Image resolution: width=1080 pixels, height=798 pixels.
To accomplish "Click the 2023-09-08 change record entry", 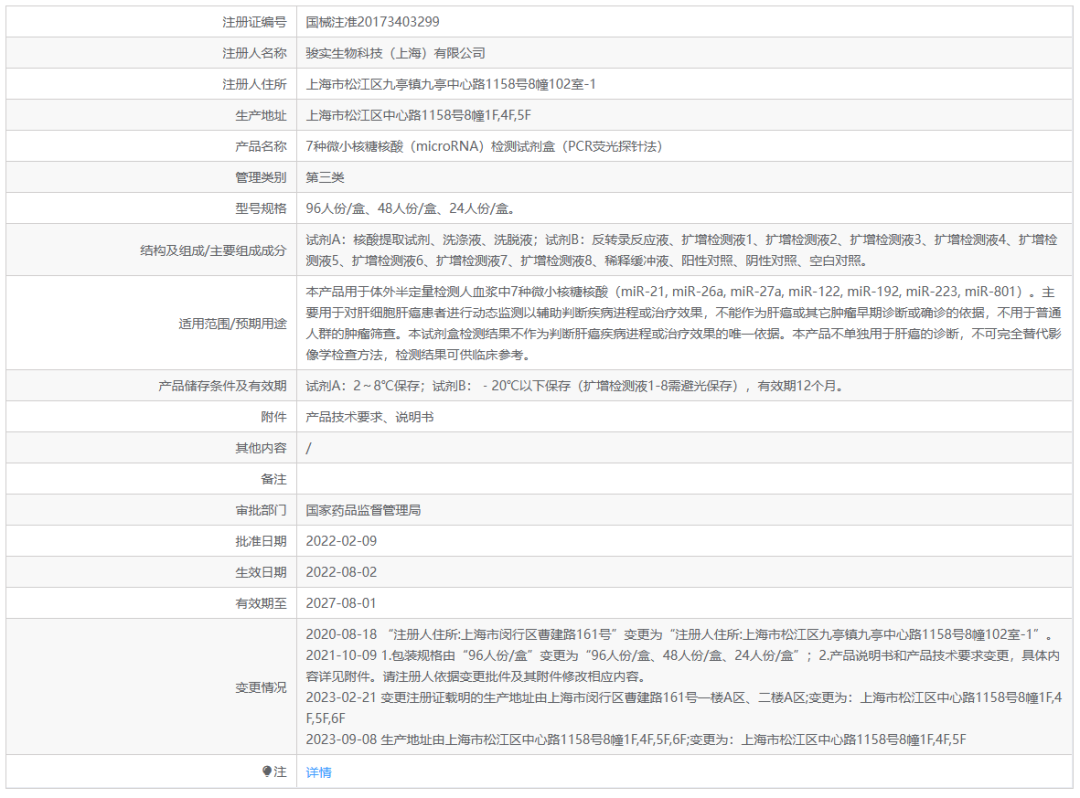I will [x=636, y=740].
